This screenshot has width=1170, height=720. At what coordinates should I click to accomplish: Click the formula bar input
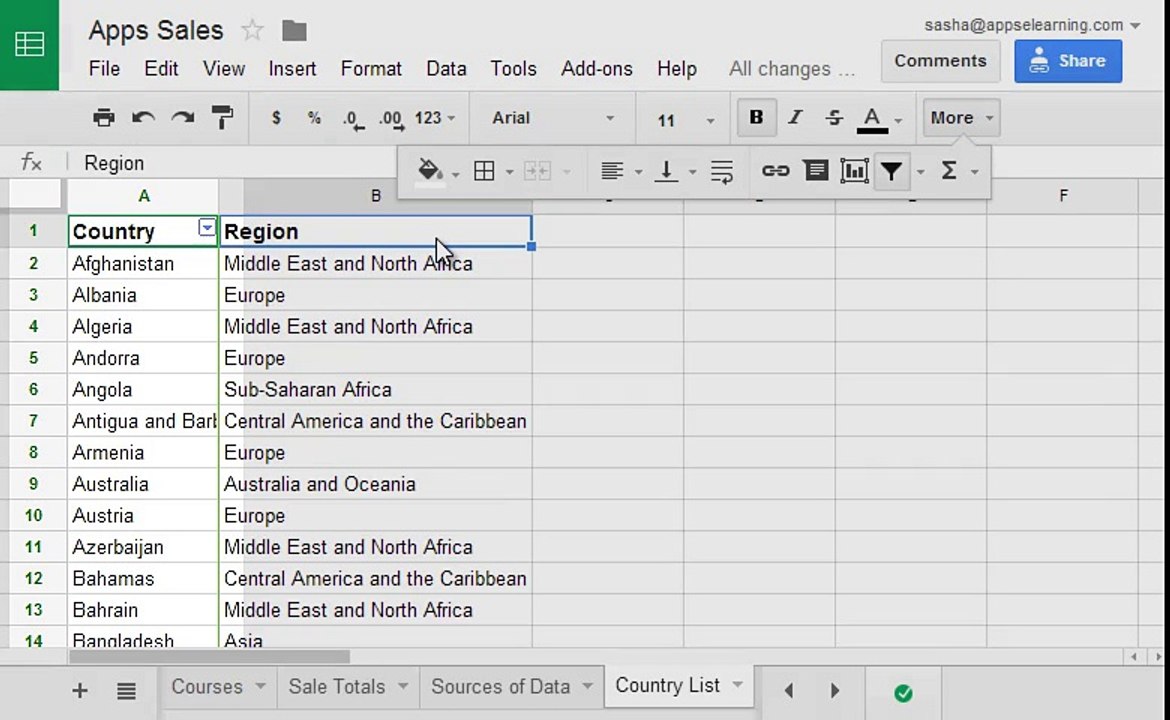pos(239,163)
